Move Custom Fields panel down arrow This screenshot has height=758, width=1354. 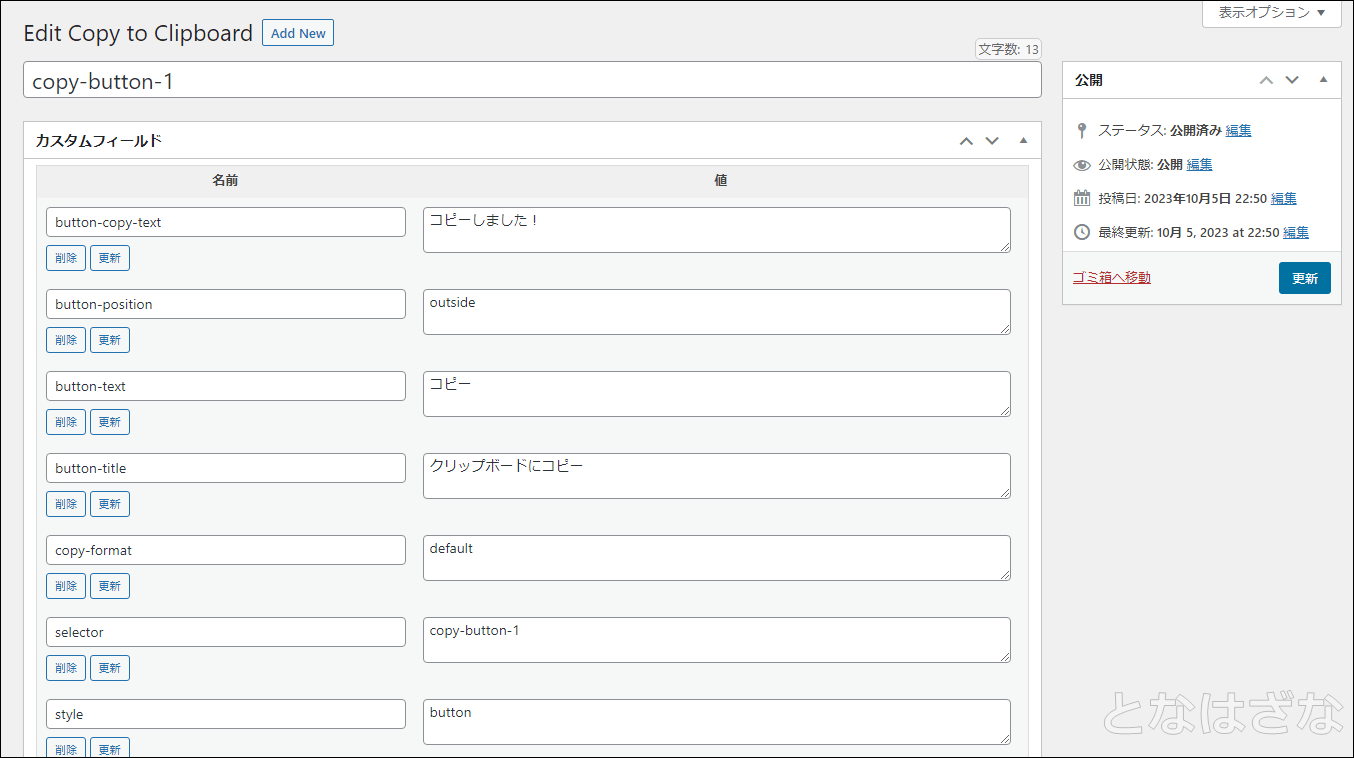992,141
